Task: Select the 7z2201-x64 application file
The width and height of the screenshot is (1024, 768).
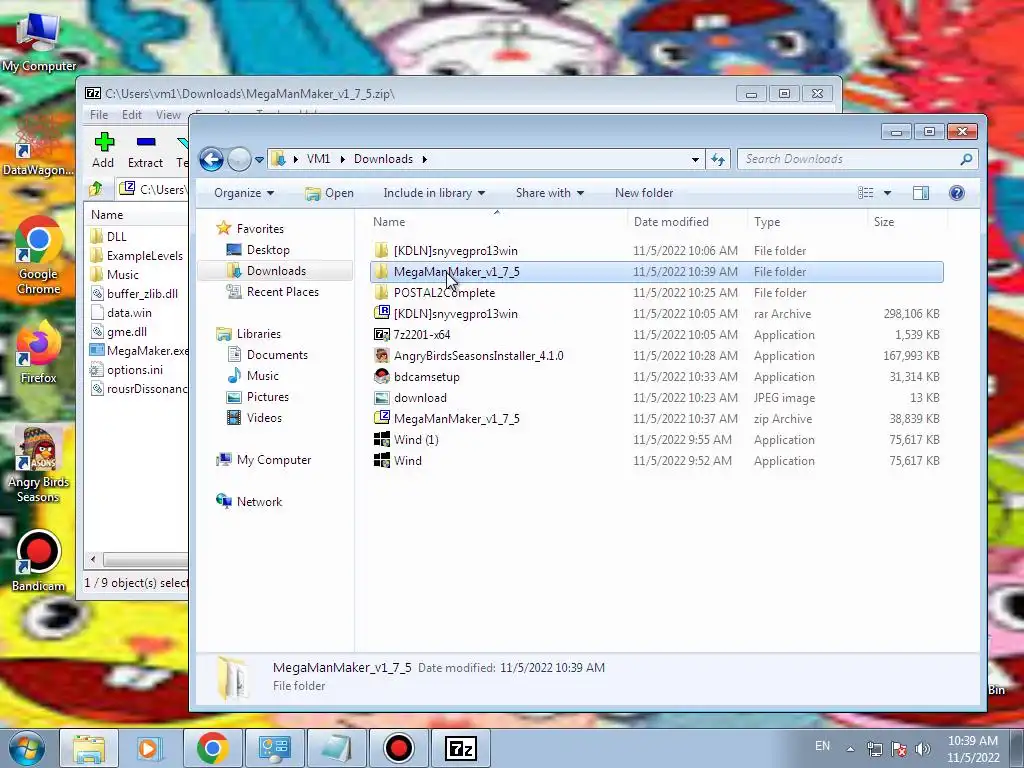Action: [656, 334]
